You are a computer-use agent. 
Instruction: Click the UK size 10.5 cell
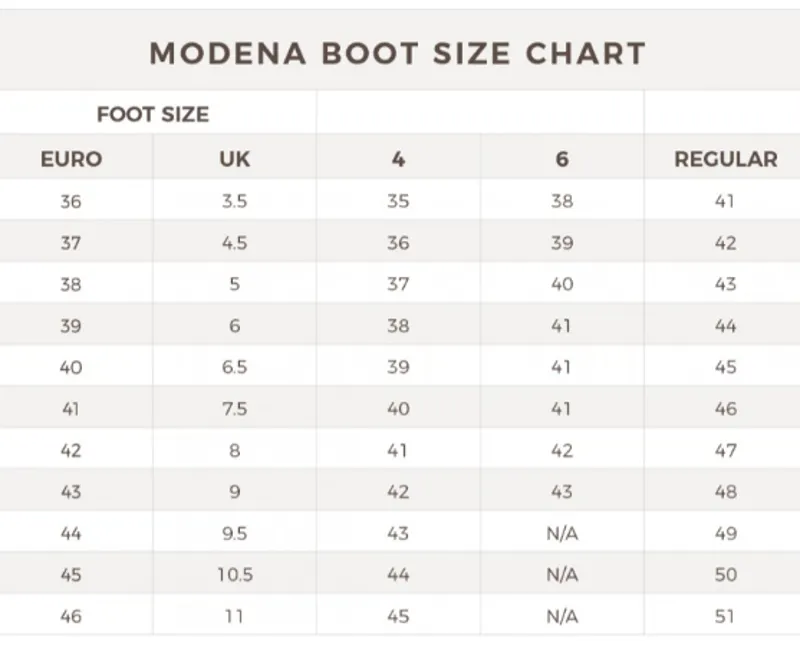234,575
